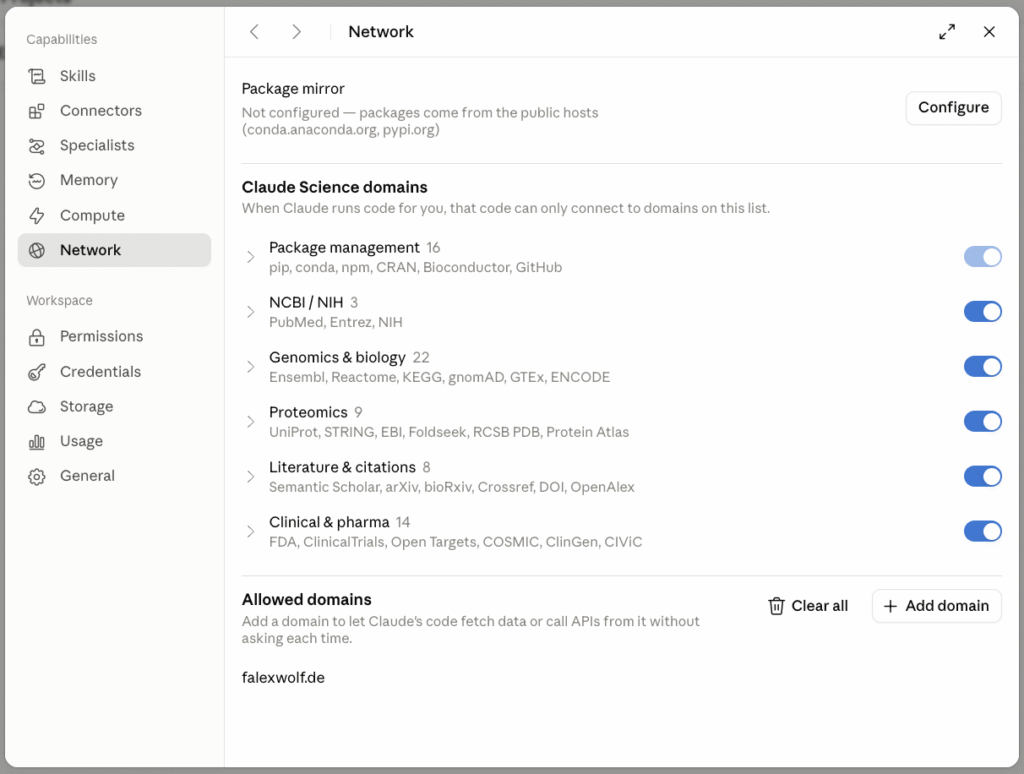Click the Storage cloud icon
Image resolution: width=1024 pixels, height=774 pixels.
[37, 407]
